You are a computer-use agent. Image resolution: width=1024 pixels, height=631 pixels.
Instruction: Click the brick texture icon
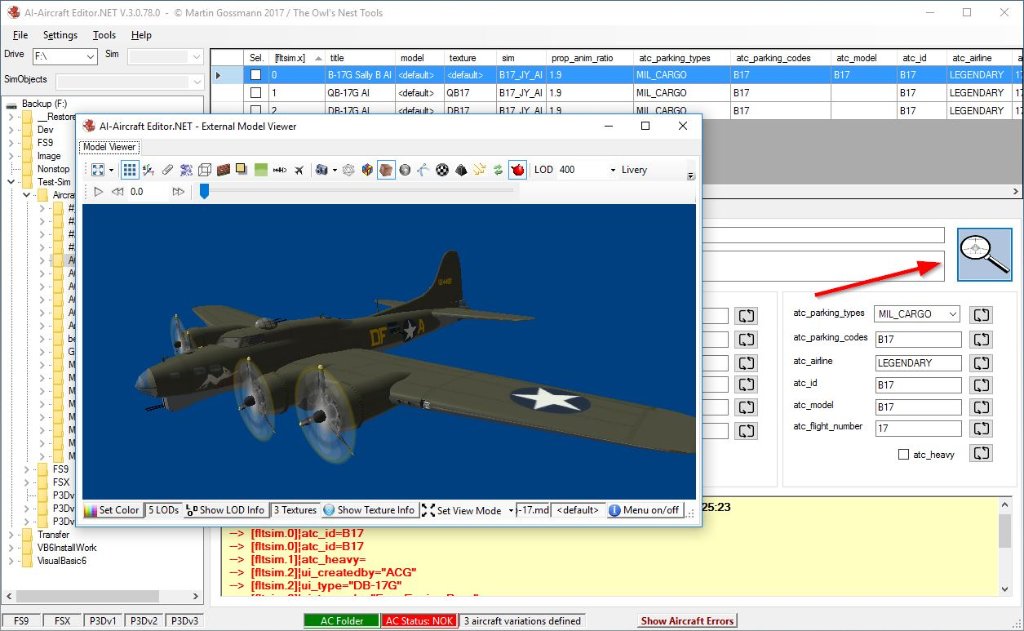click(223, 170)
